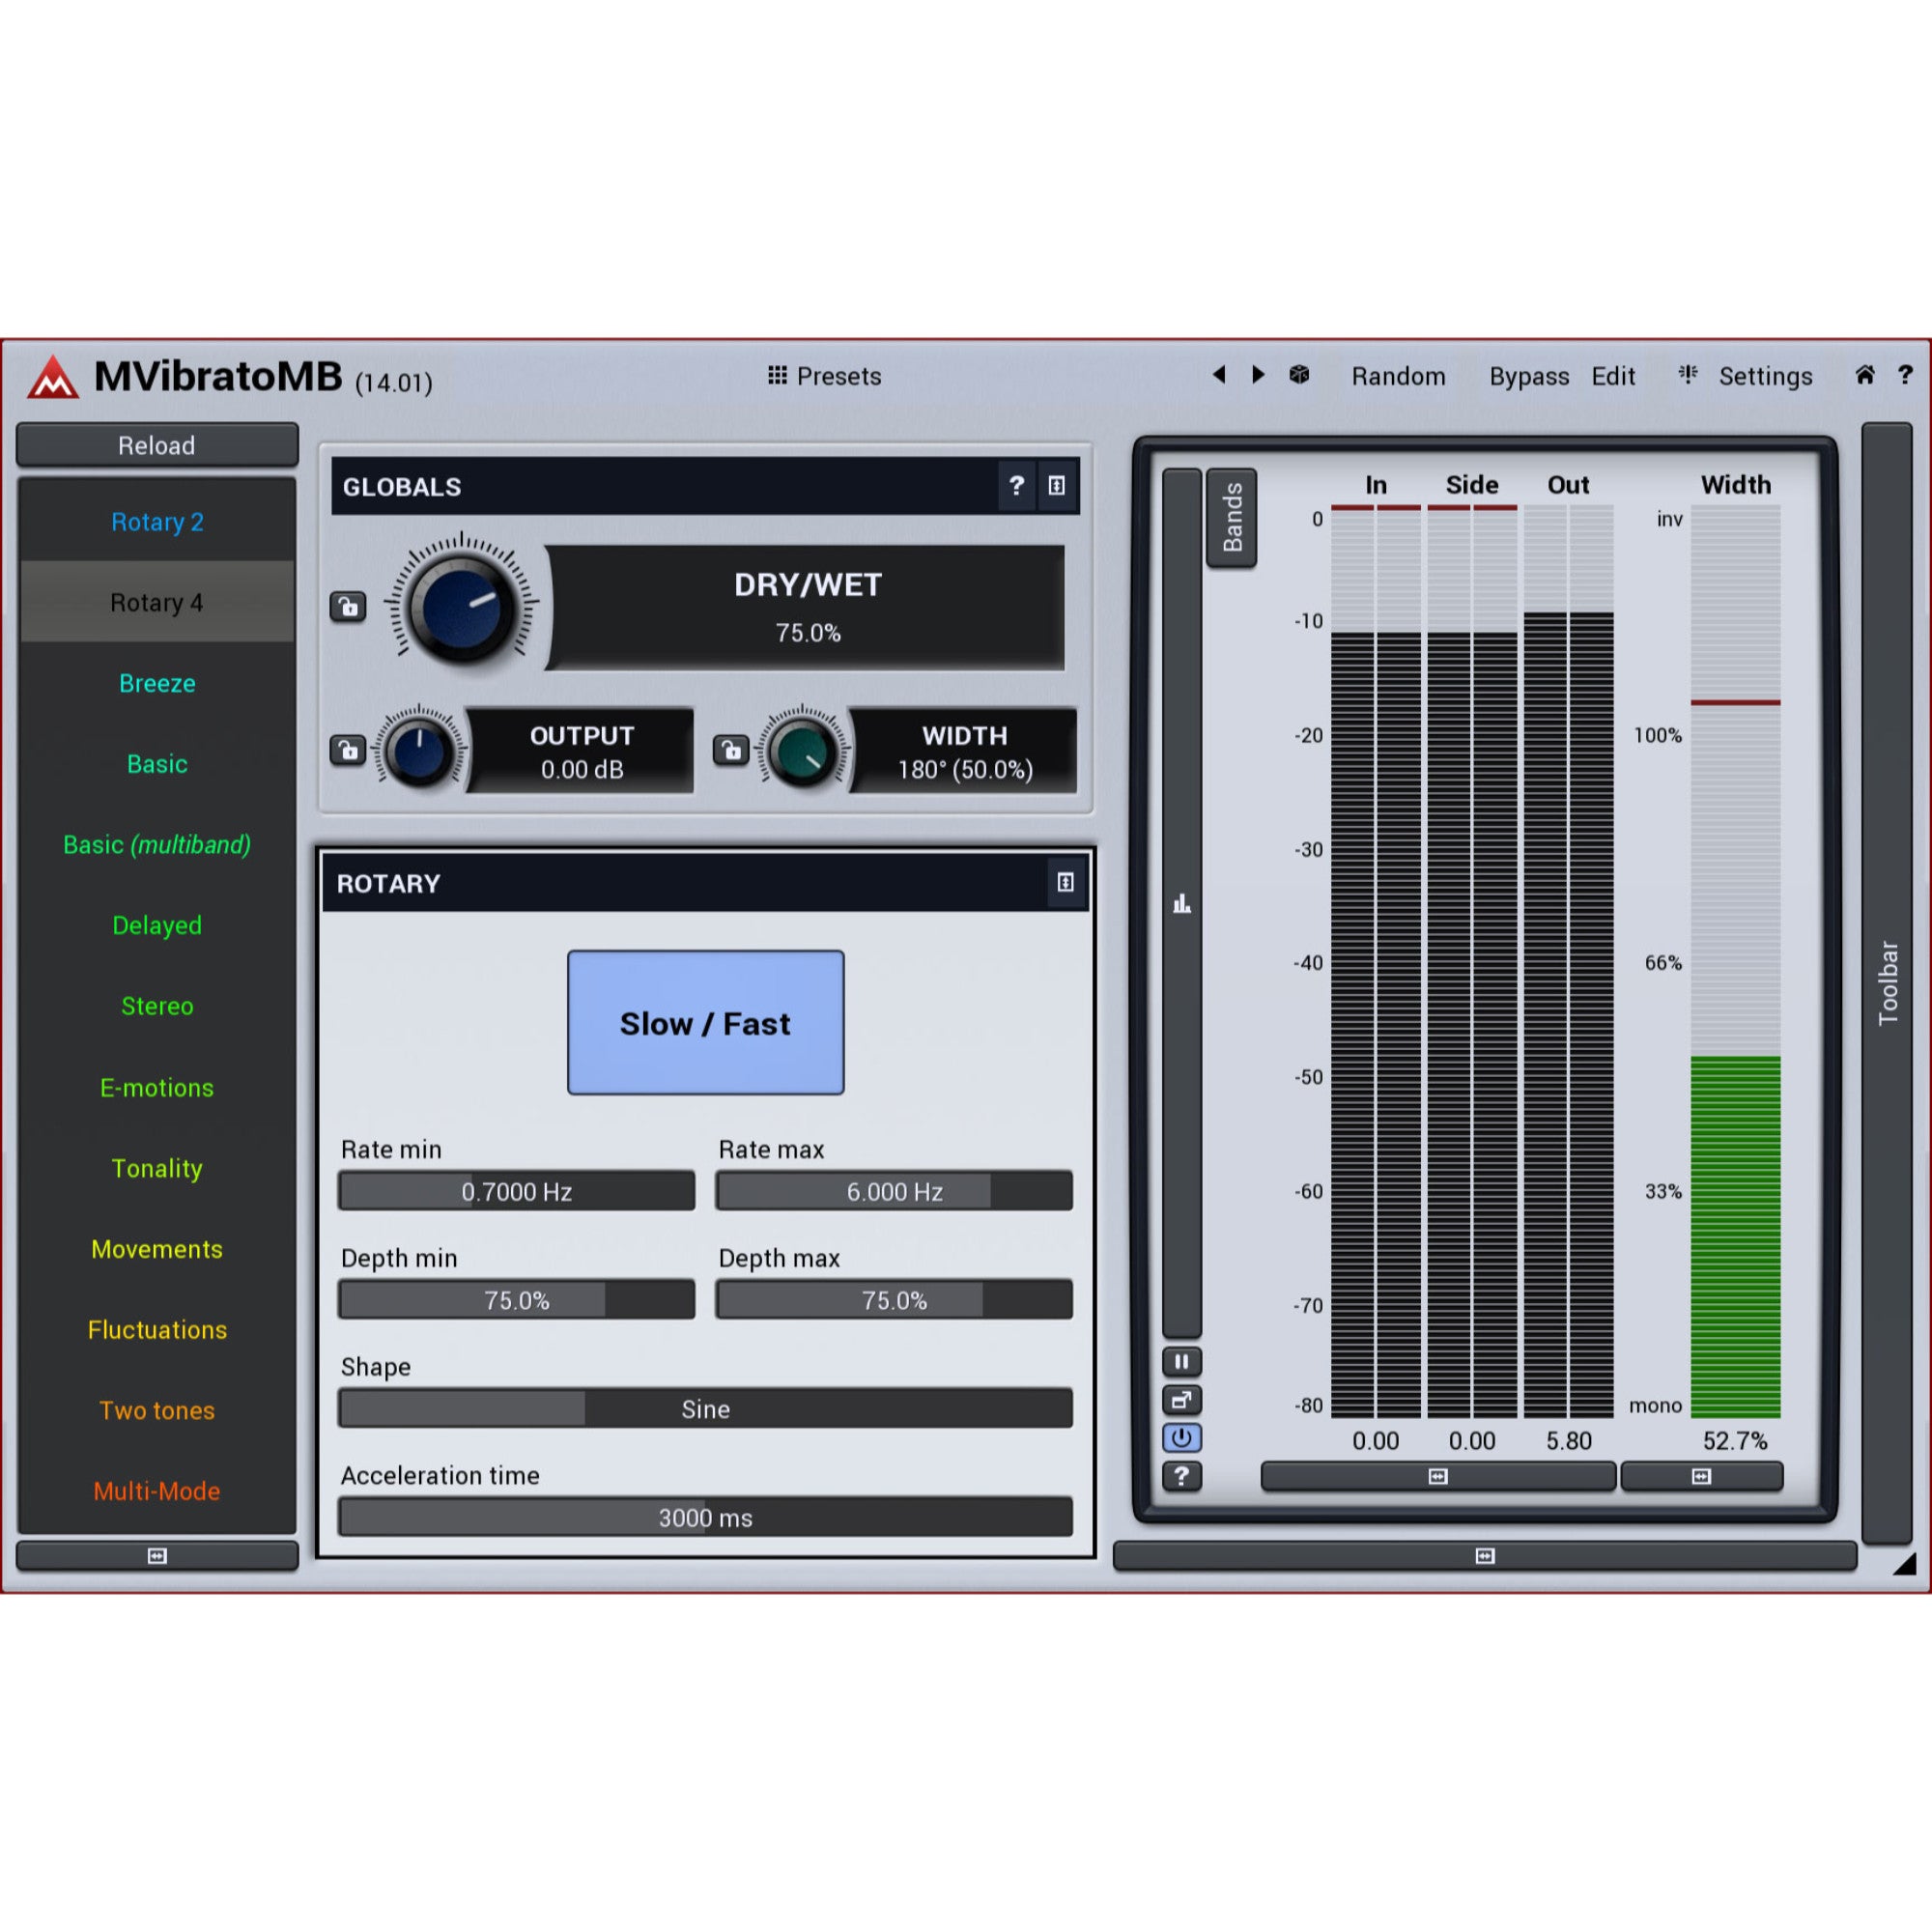1932x1932 pixels.
Task: Click the random dice icon
Action: point(1299,374)
